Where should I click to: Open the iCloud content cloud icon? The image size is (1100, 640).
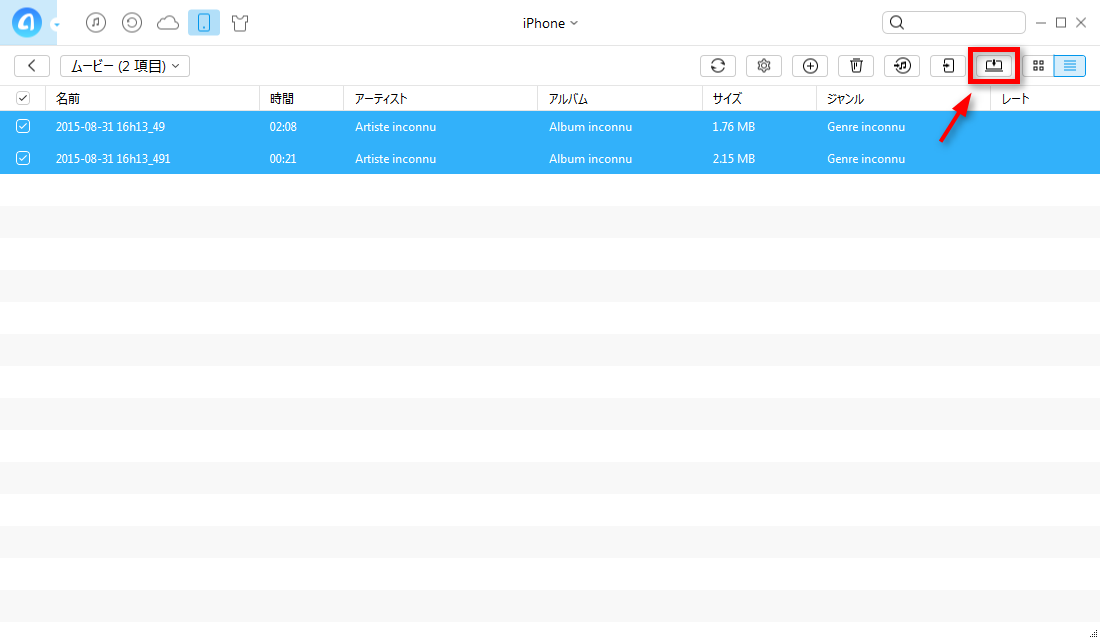point(168,23)
